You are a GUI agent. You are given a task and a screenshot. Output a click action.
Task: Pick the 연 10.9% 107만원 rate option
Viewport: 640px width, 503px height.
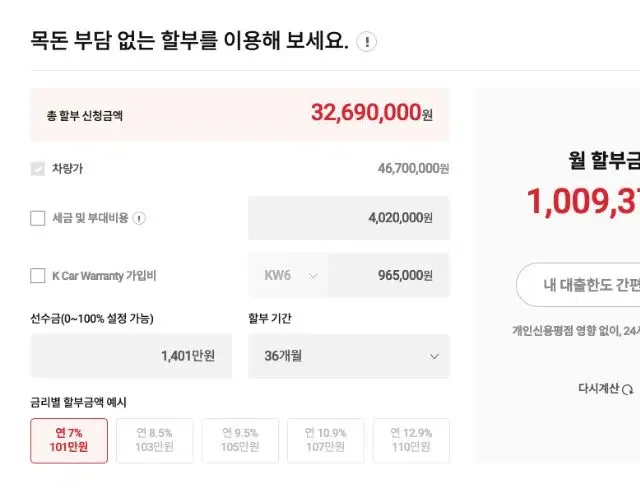pyautogui.click(x=326, y=440)
